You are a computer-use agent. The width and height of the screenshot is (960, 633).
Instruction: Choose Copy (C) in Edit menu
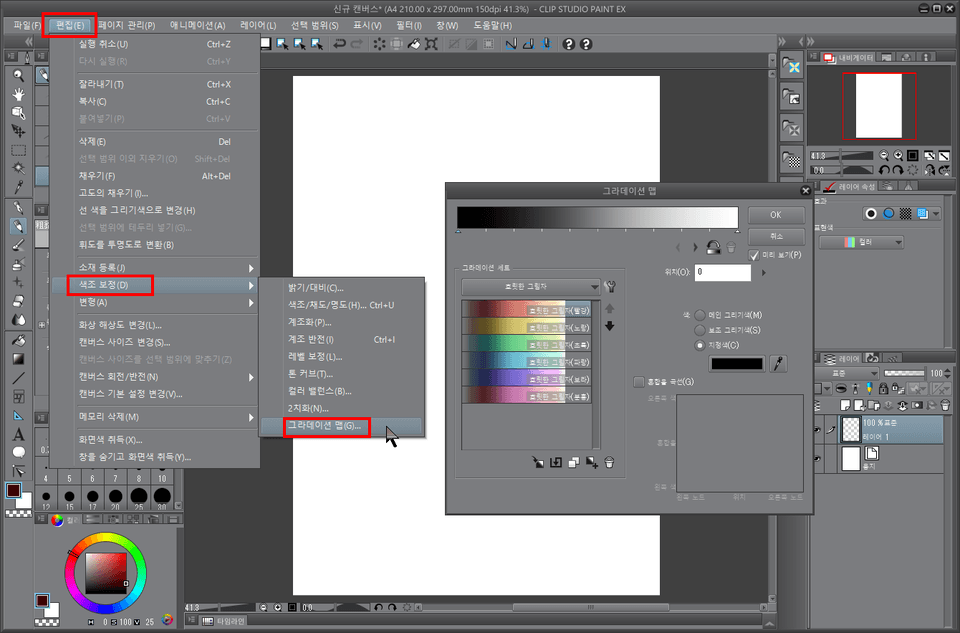pyautogui.click(x=155, y=102)
